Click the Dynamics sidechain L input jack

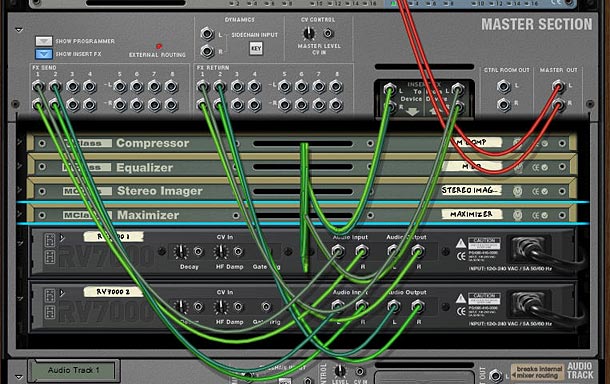207,34
